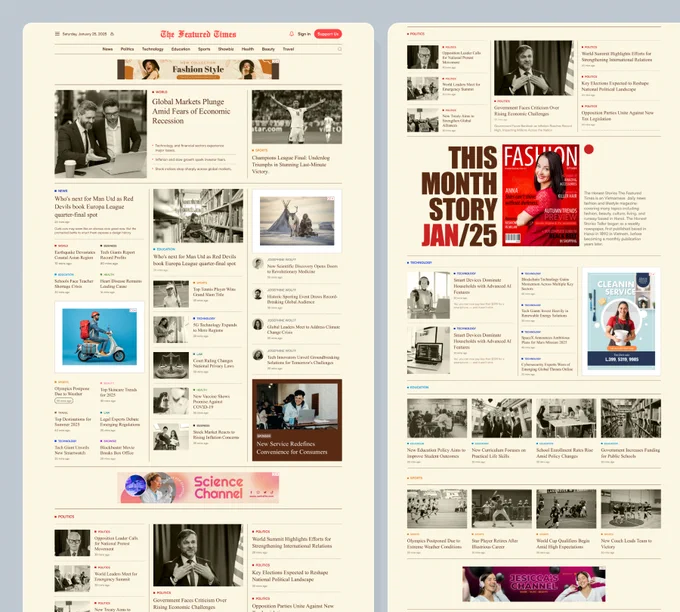Click the This Month Story Jan/25 title
This screenshot has height=612, width=680.
pos(459,196)
